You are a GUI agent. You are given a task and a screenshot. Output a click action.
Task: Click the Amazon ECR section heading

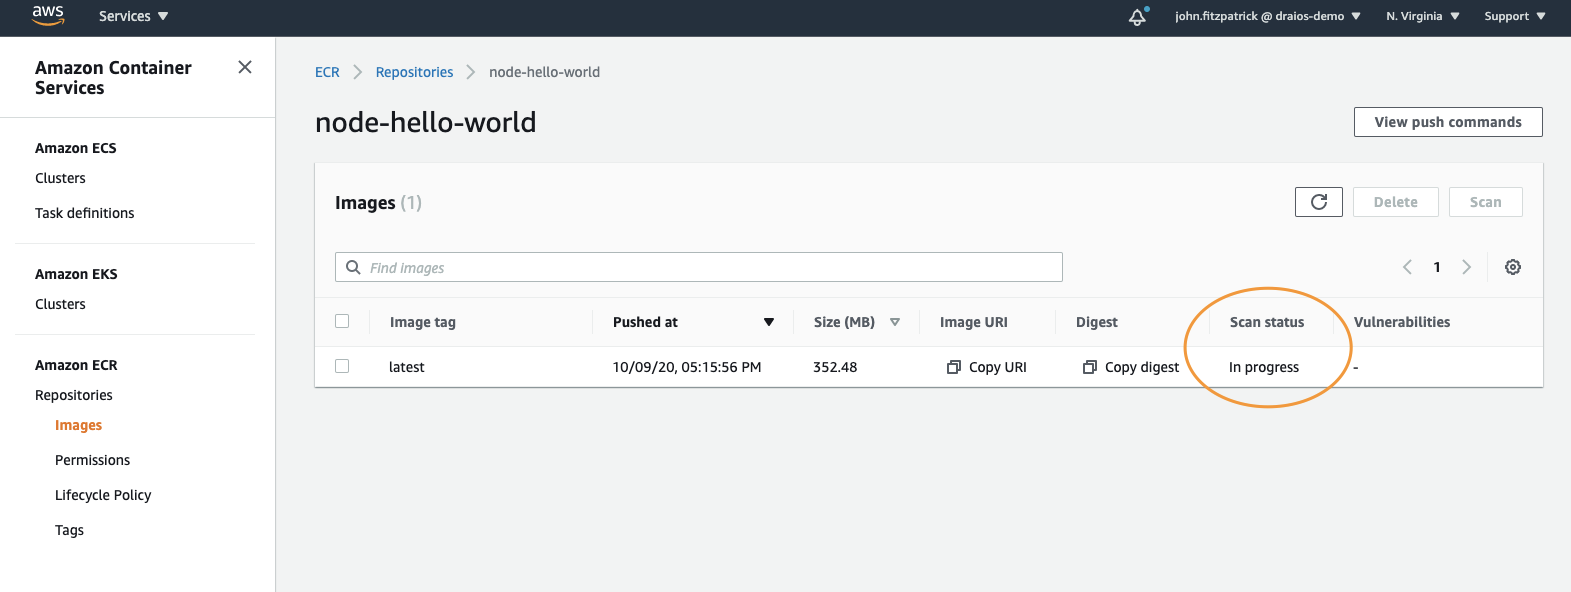[x=76, y=365]
